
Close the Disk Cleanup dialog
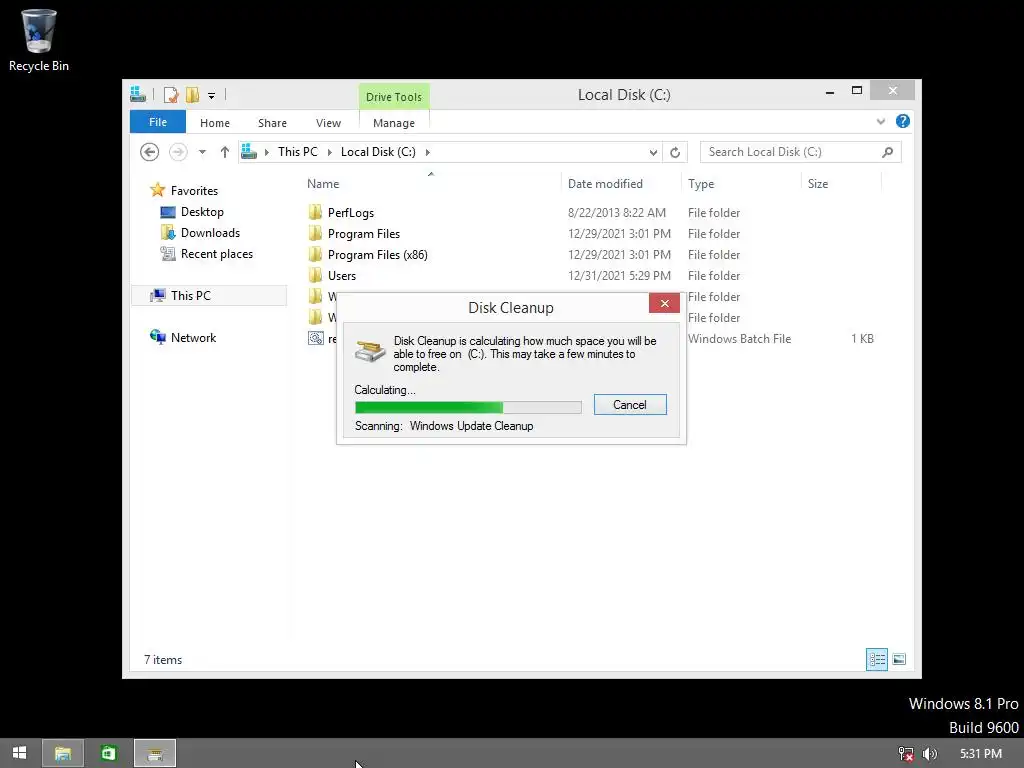[664, 303]
